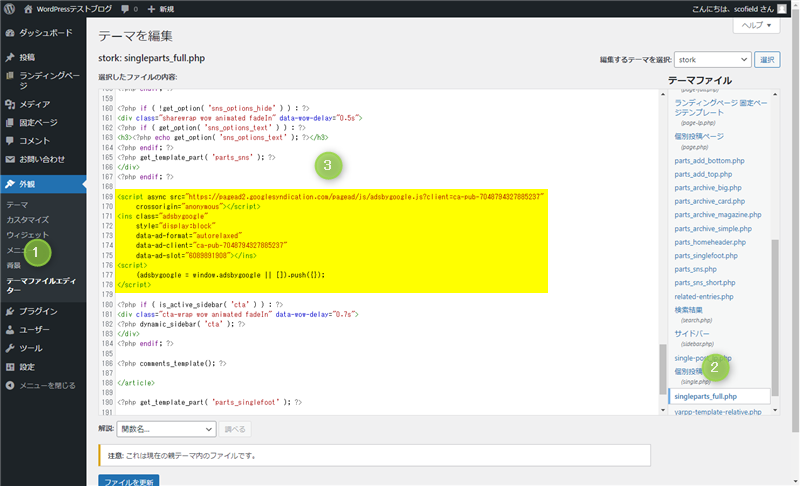Click the comment icon beside コメント
Image resolution: width=800 pixels, height=486 pixels.
[10, 141]
